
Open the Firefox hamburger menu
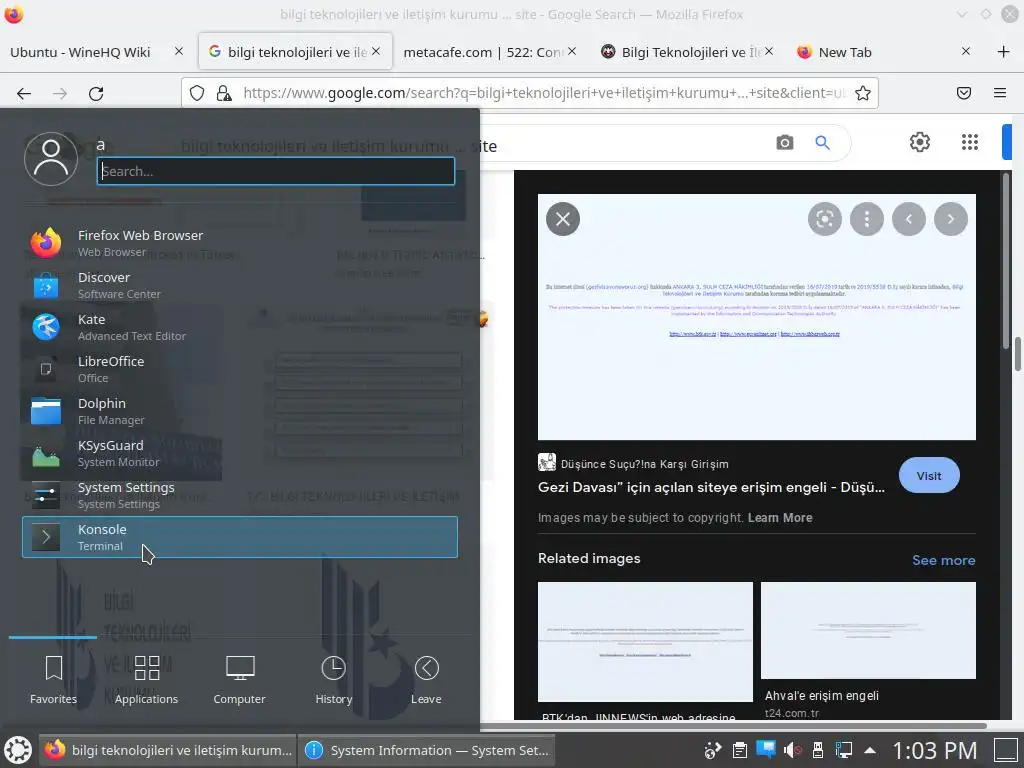point(1000,93)
